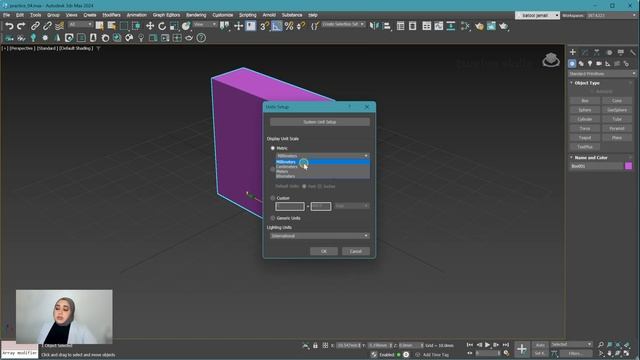Open the Metric units combo box
The image size is (640, 360).
pos(322,156)
